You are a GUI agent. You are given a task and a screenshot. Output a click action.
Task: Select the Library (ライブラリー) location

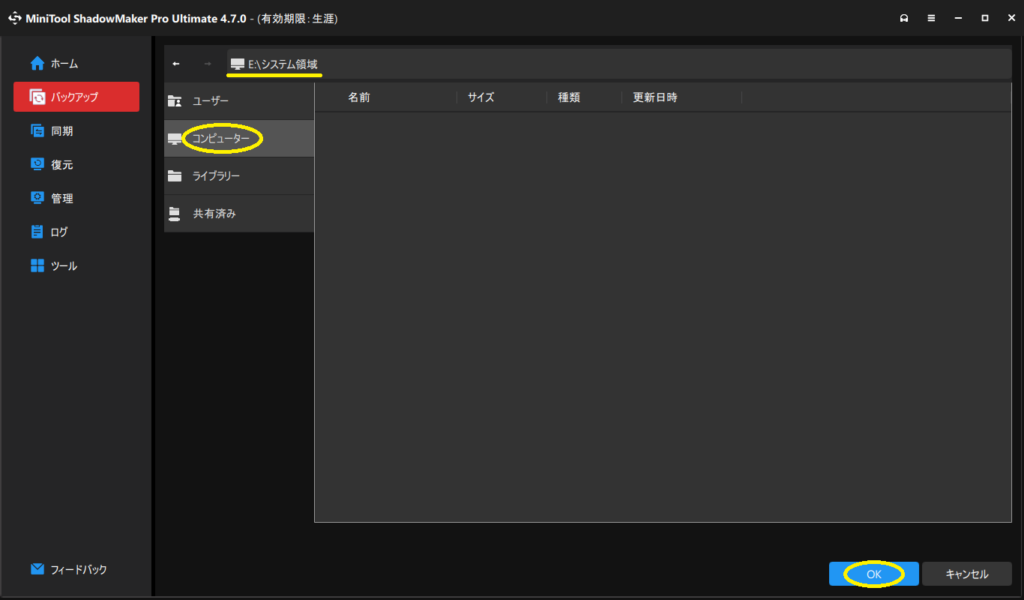239,176
